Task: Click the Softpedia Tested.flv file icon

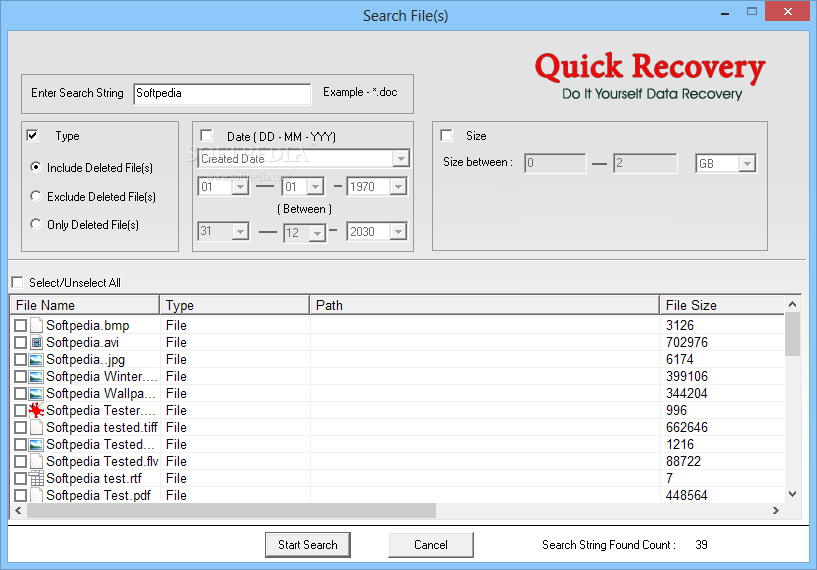Action: click(36, 461)
